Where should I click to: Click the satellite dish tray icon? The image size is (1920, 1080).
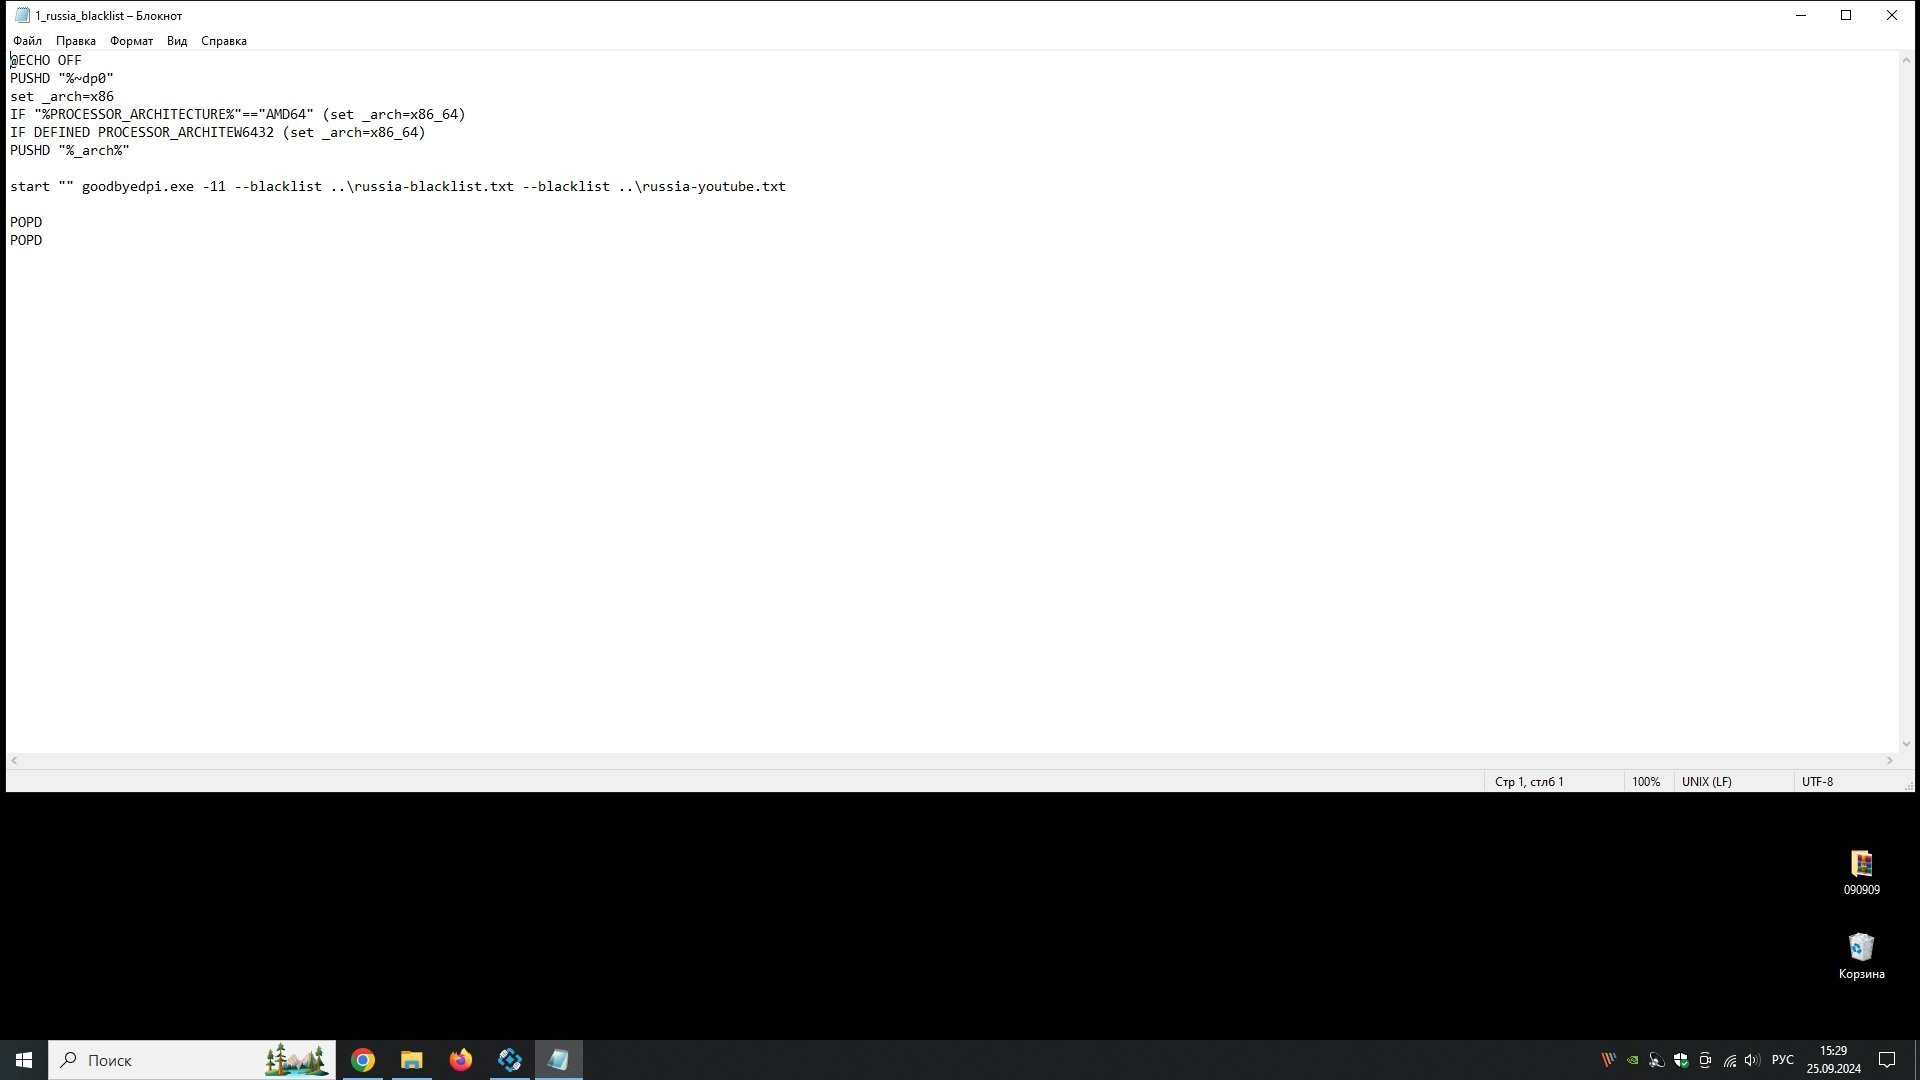(x=1656, y=1060)
